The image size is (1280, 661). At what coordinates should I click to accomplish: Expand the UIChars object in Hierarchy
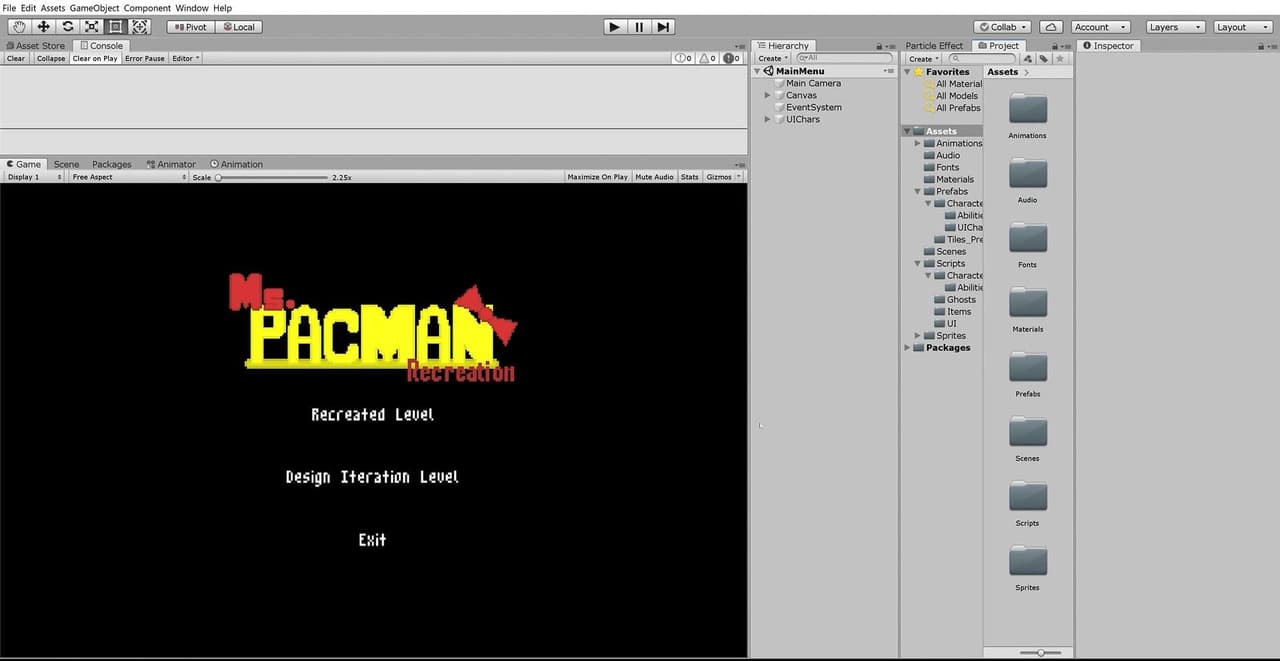tap(767, 119)
